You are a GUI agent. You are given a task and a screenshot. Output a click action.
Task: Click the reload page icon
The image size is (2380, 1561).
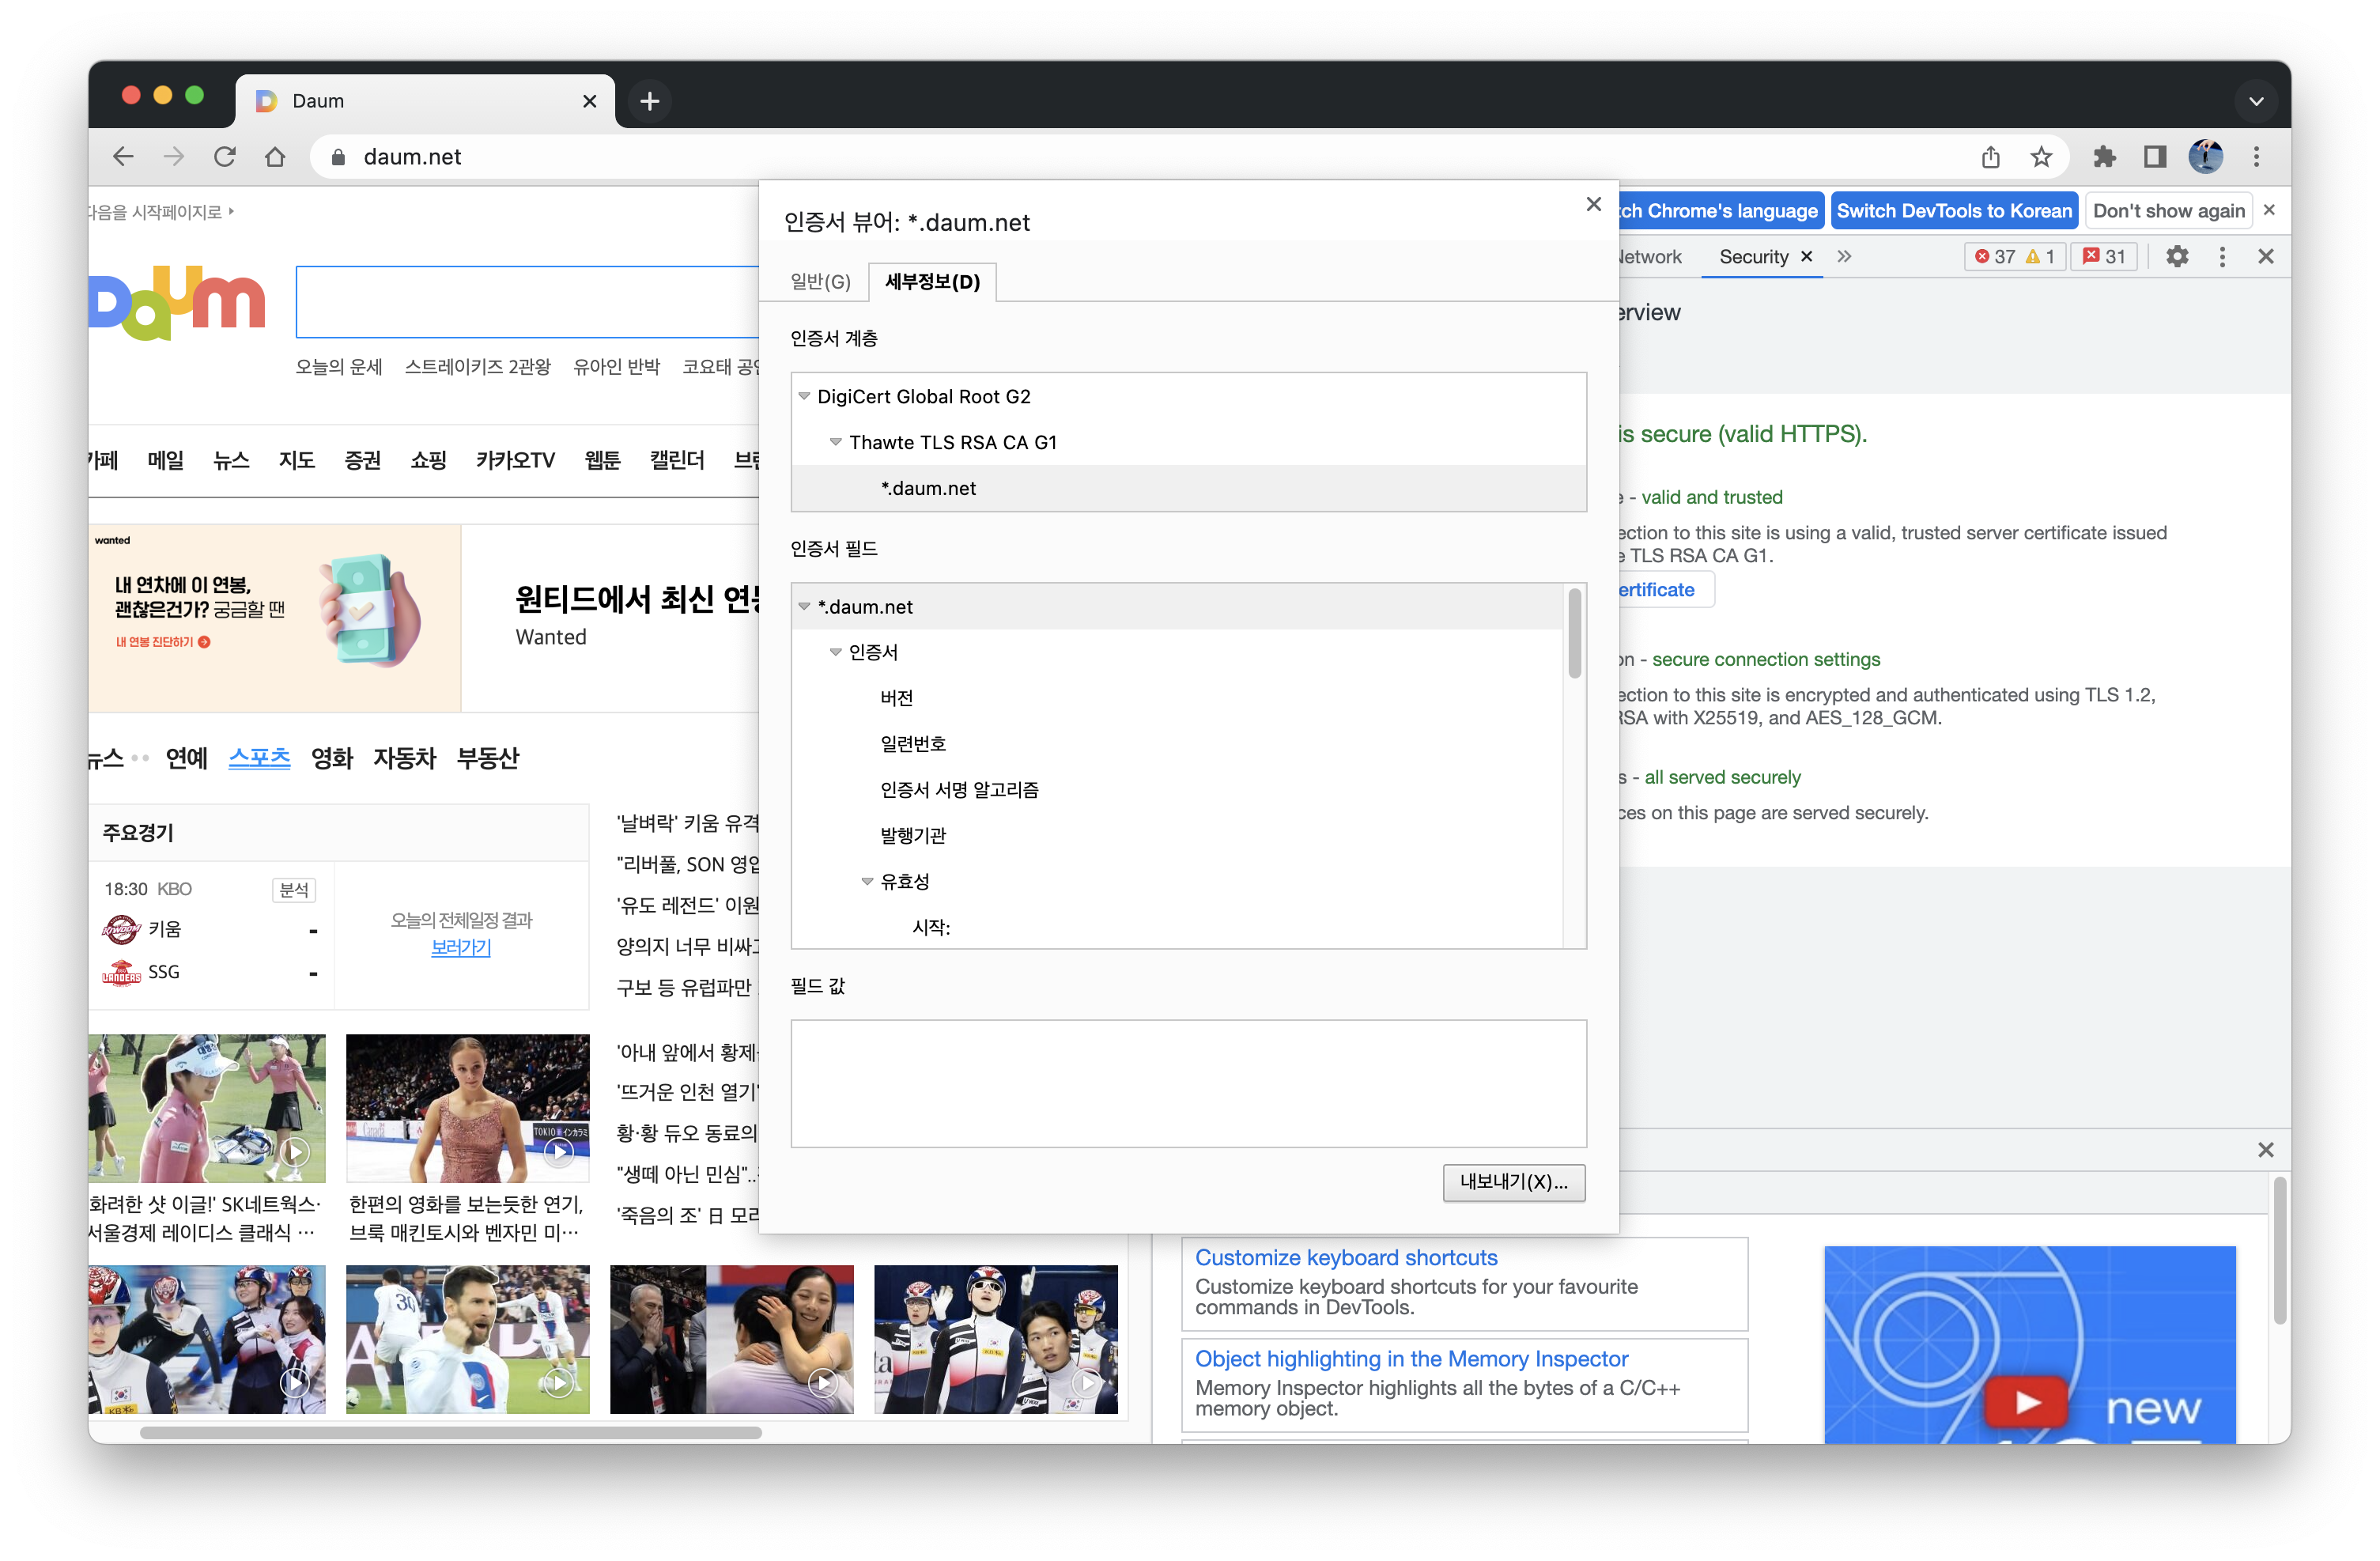(x=225, y=157)
